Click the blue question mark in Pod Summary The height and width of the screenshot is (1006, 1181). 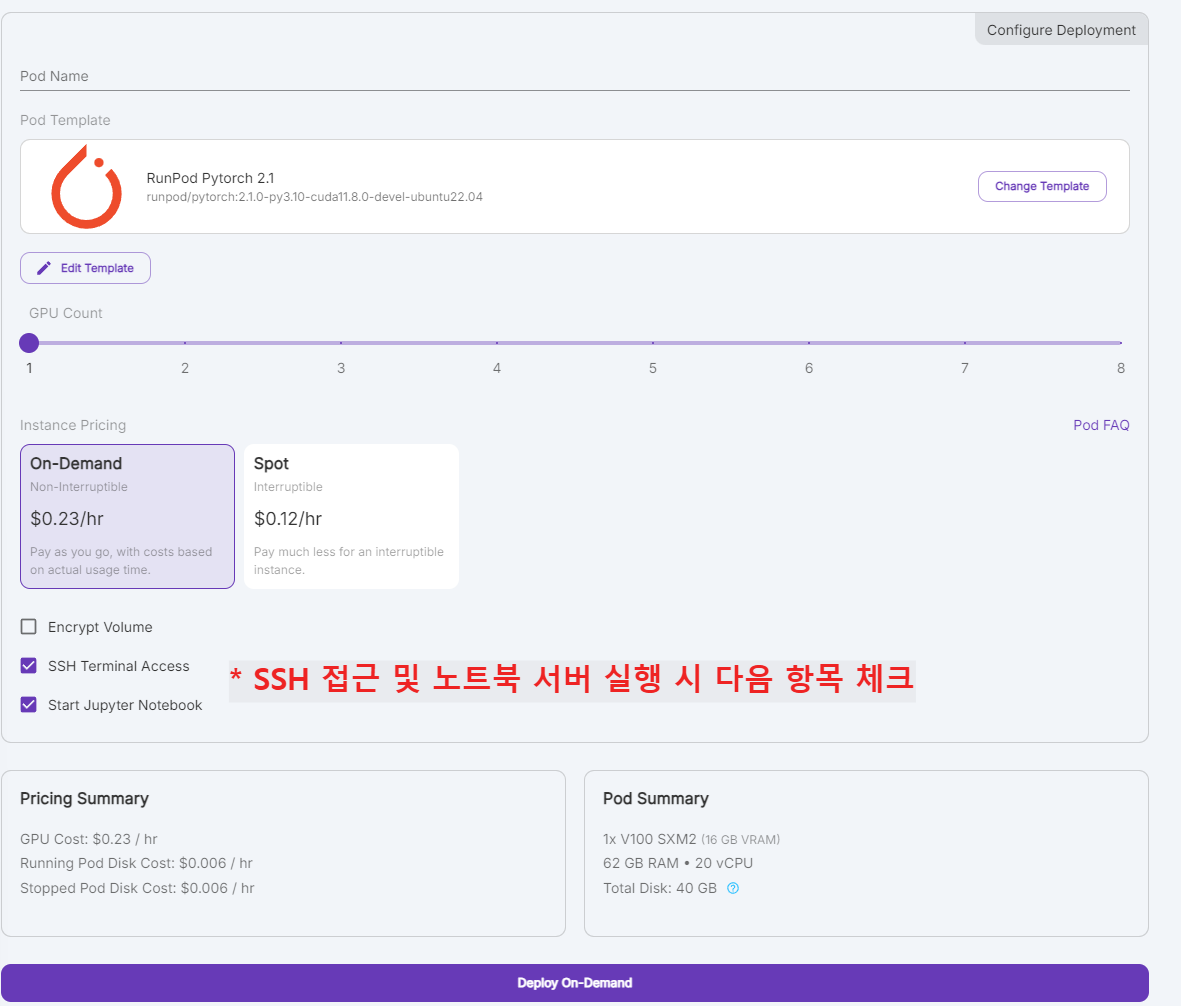(731, 888)
